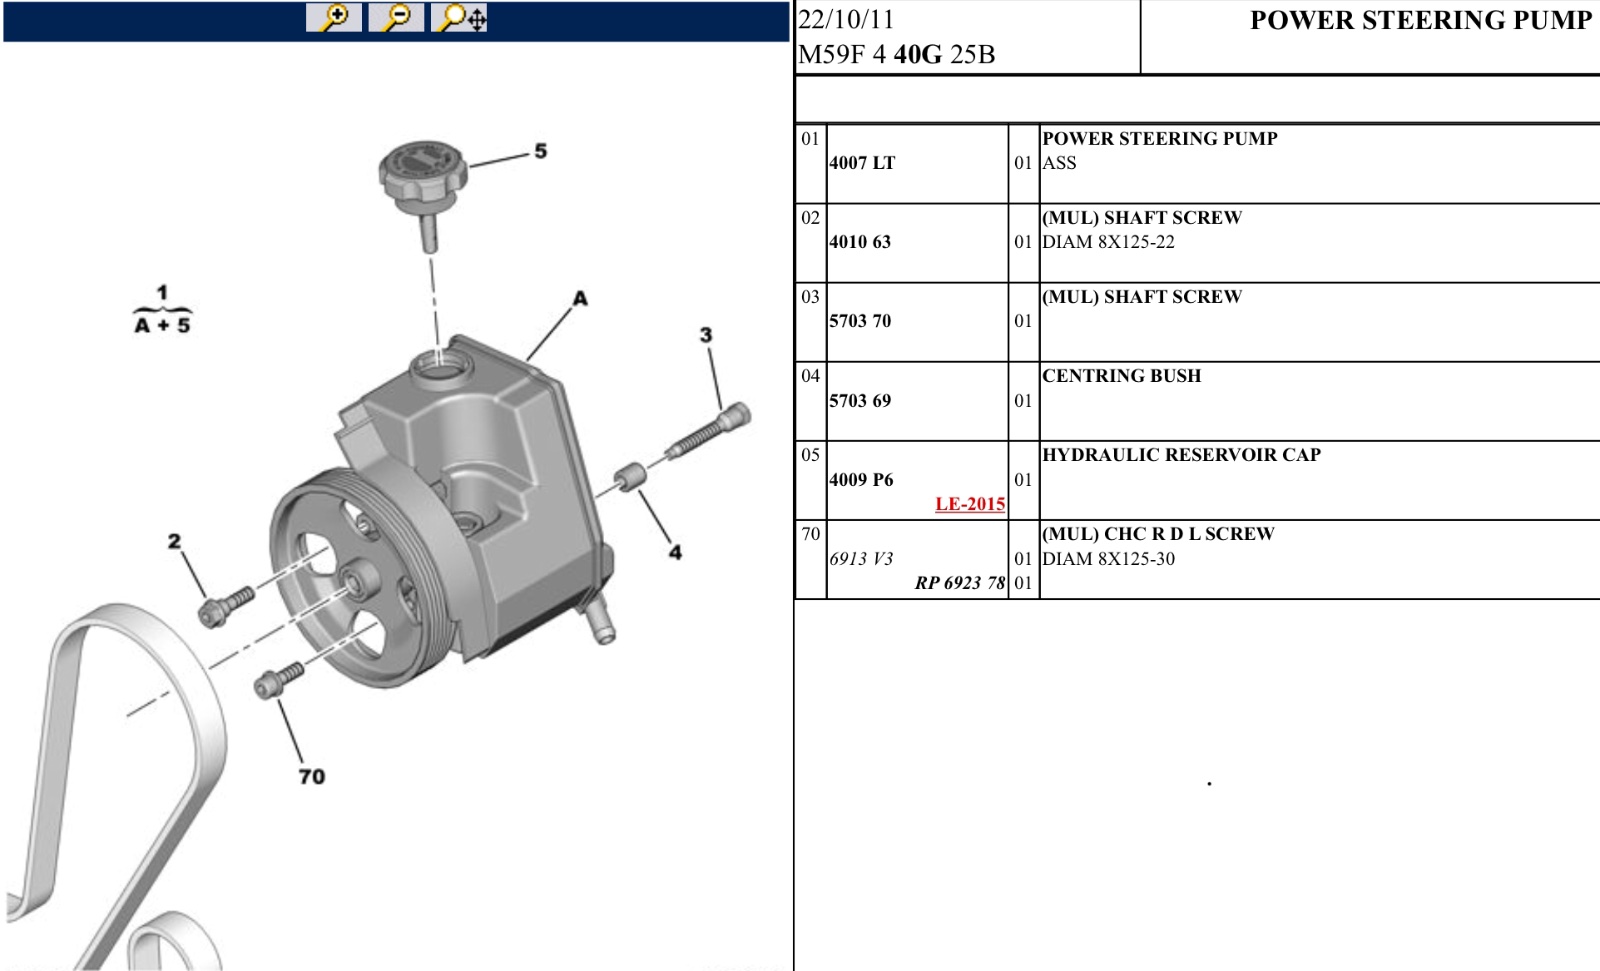Image resolution: width=1600 pixels, height=971 pixels.
Task: Open the LE-2015 red link
Action: click(970, 504)
